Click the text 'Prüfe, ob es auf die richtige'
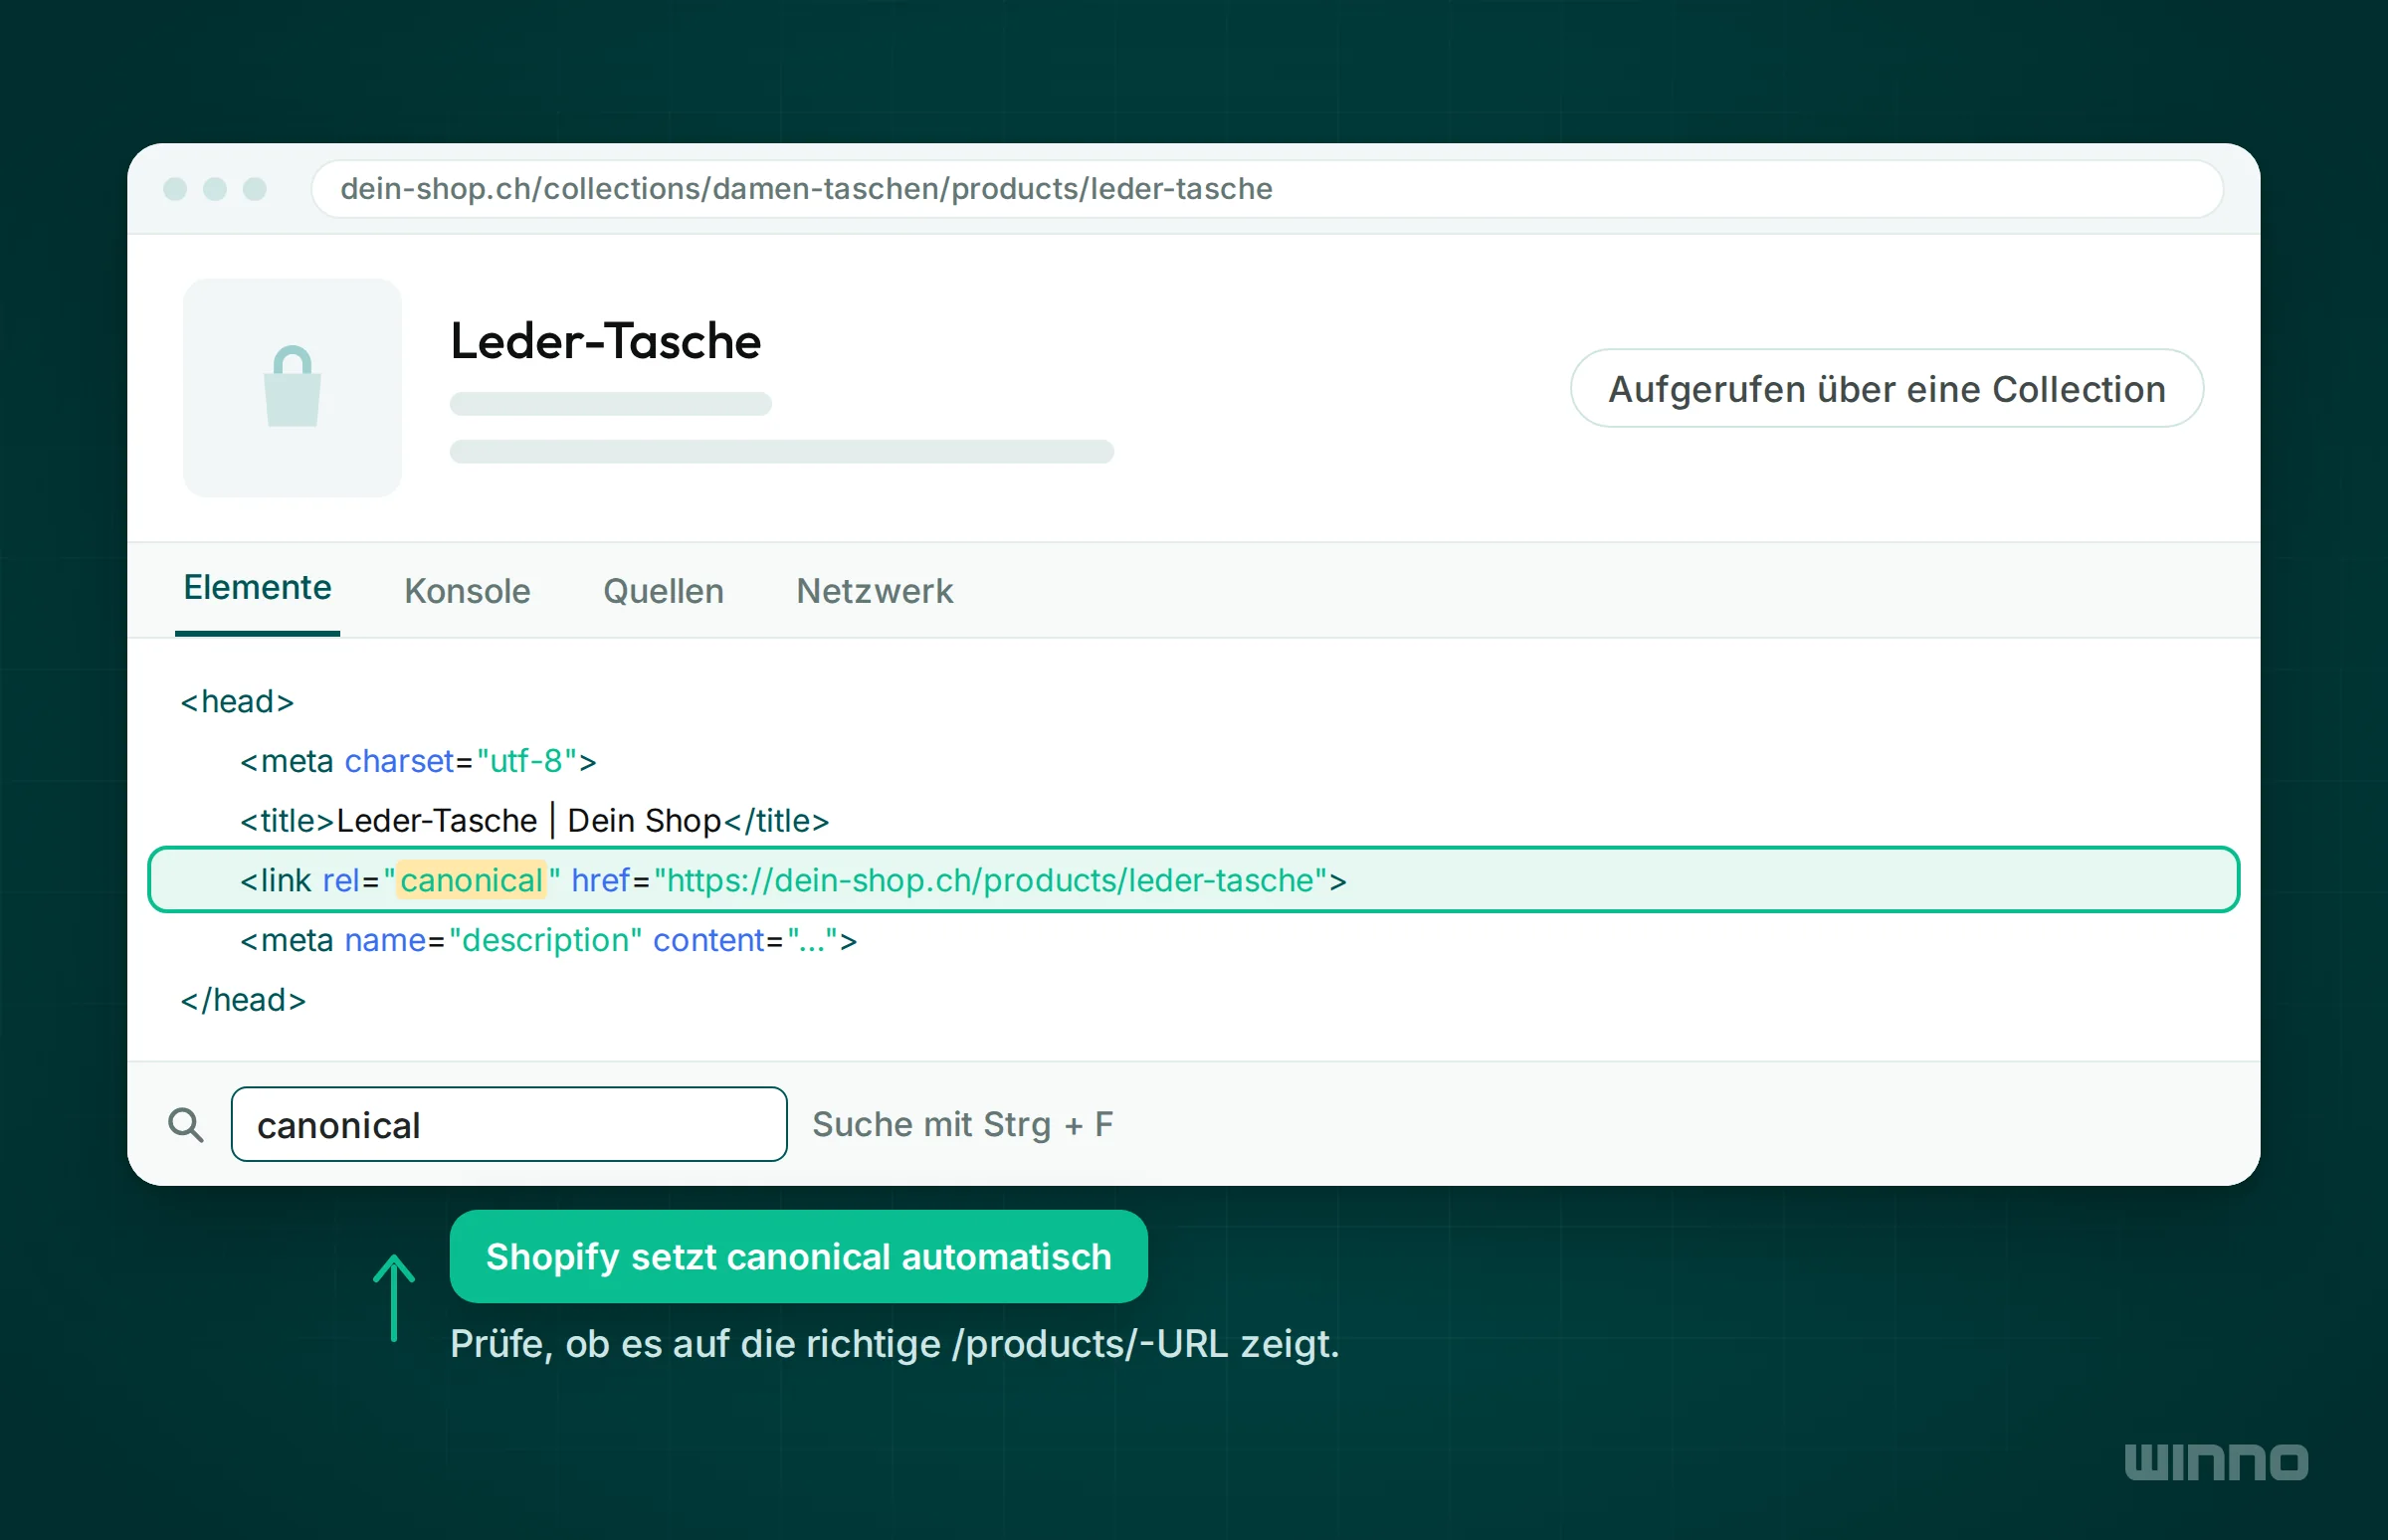This screenshot has height=1540, width=2388. pyautogui.click(x=695, y=1344)
